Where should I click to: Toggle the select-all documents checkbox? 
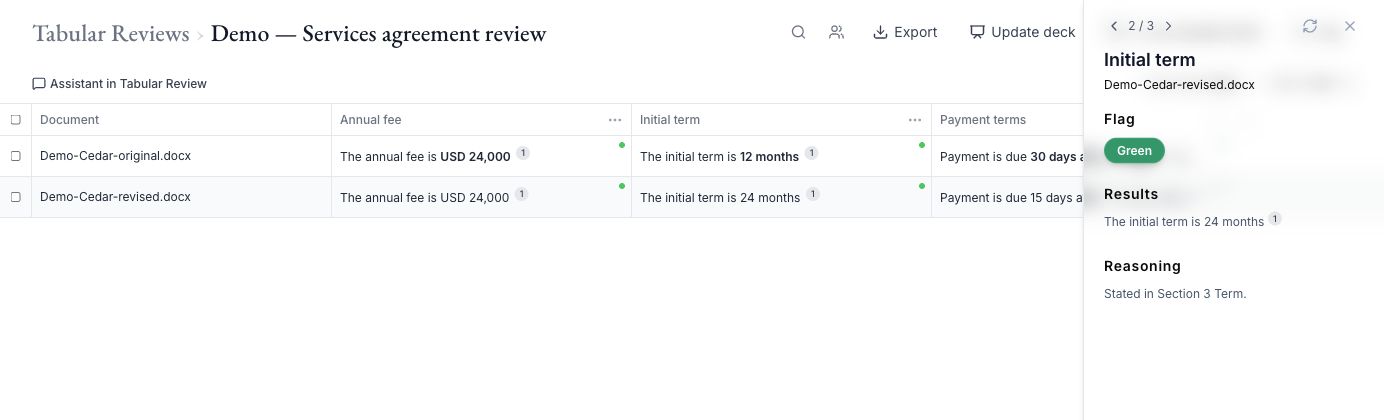(x=15, y=120)
